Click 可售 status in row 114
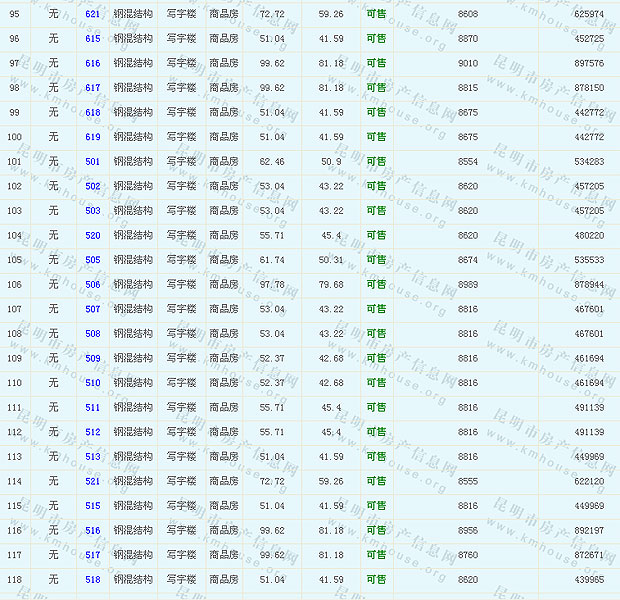Viewport: 620px width, 600px height. [376, 481]
